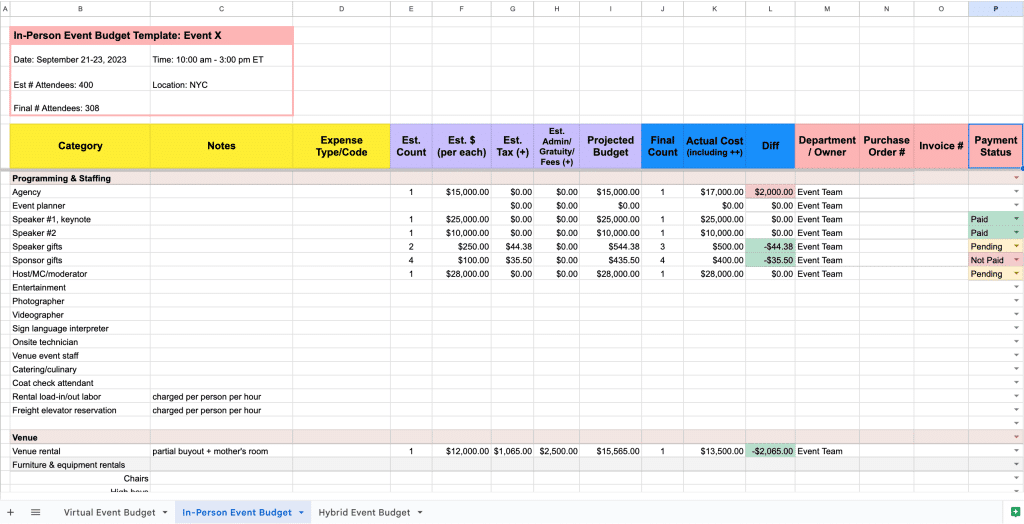Image resolution: width=1024 pixels, height=524 pixels.
Task: Open payment status dropdown for Venue rental row
Action: click(1016, 451)
